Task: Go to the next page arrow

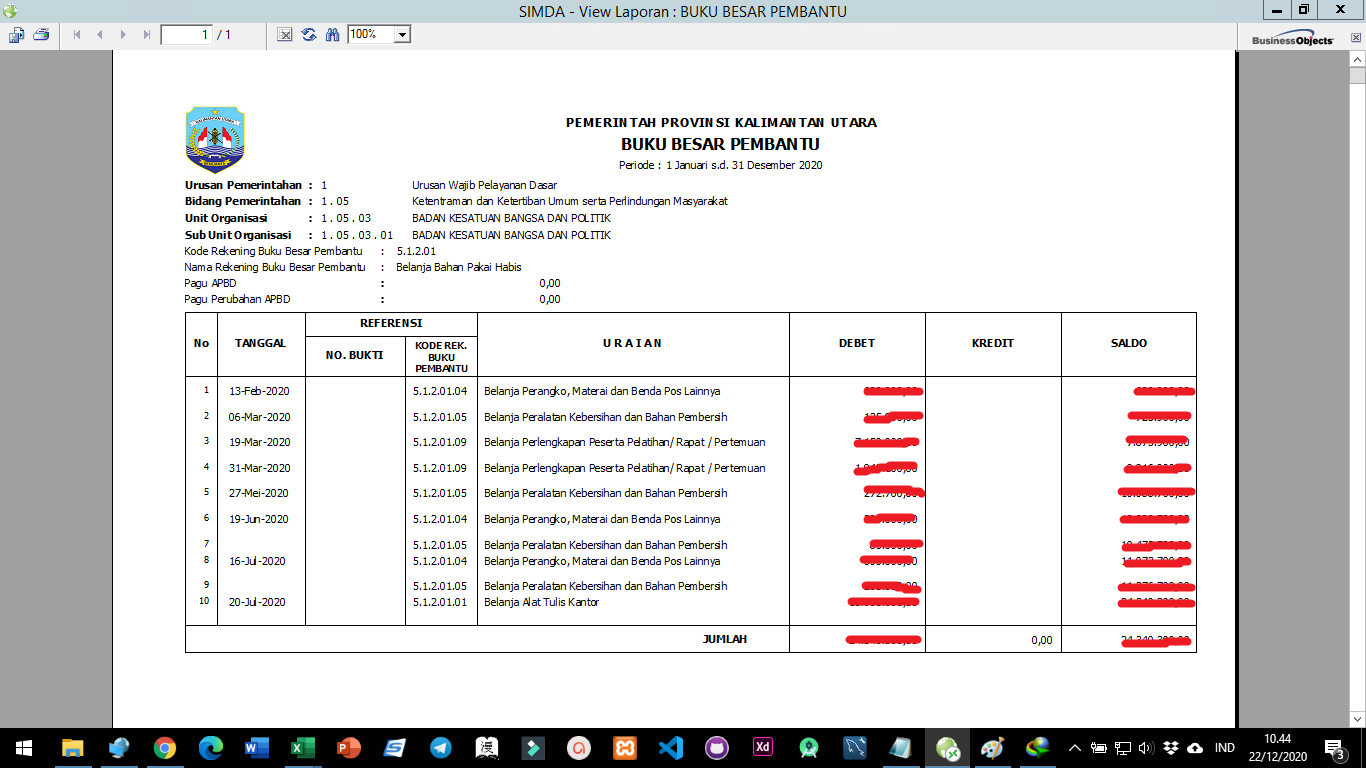Action: point(124,35)
